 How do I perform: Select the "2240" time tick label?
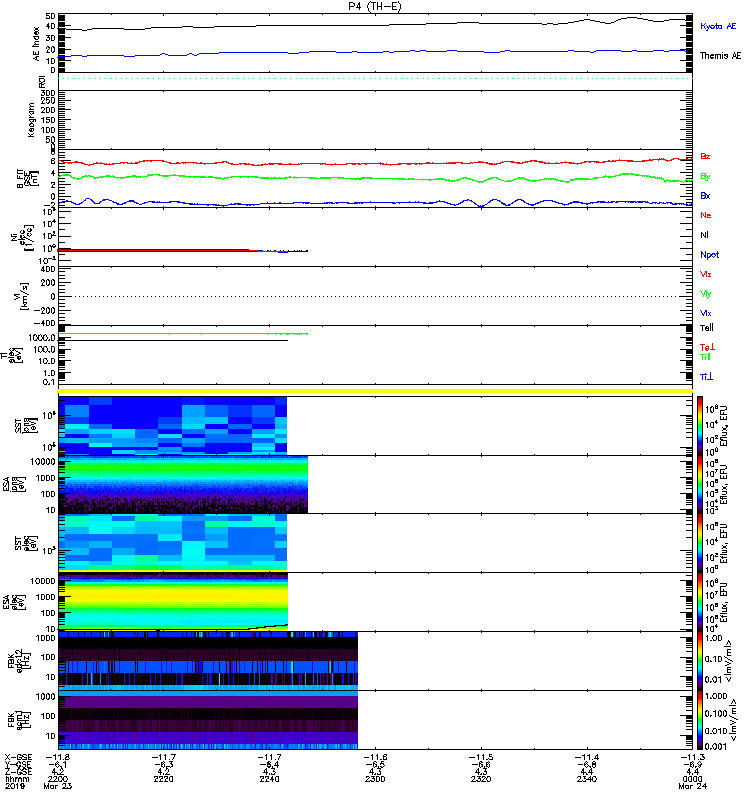[x=269, y=779]
